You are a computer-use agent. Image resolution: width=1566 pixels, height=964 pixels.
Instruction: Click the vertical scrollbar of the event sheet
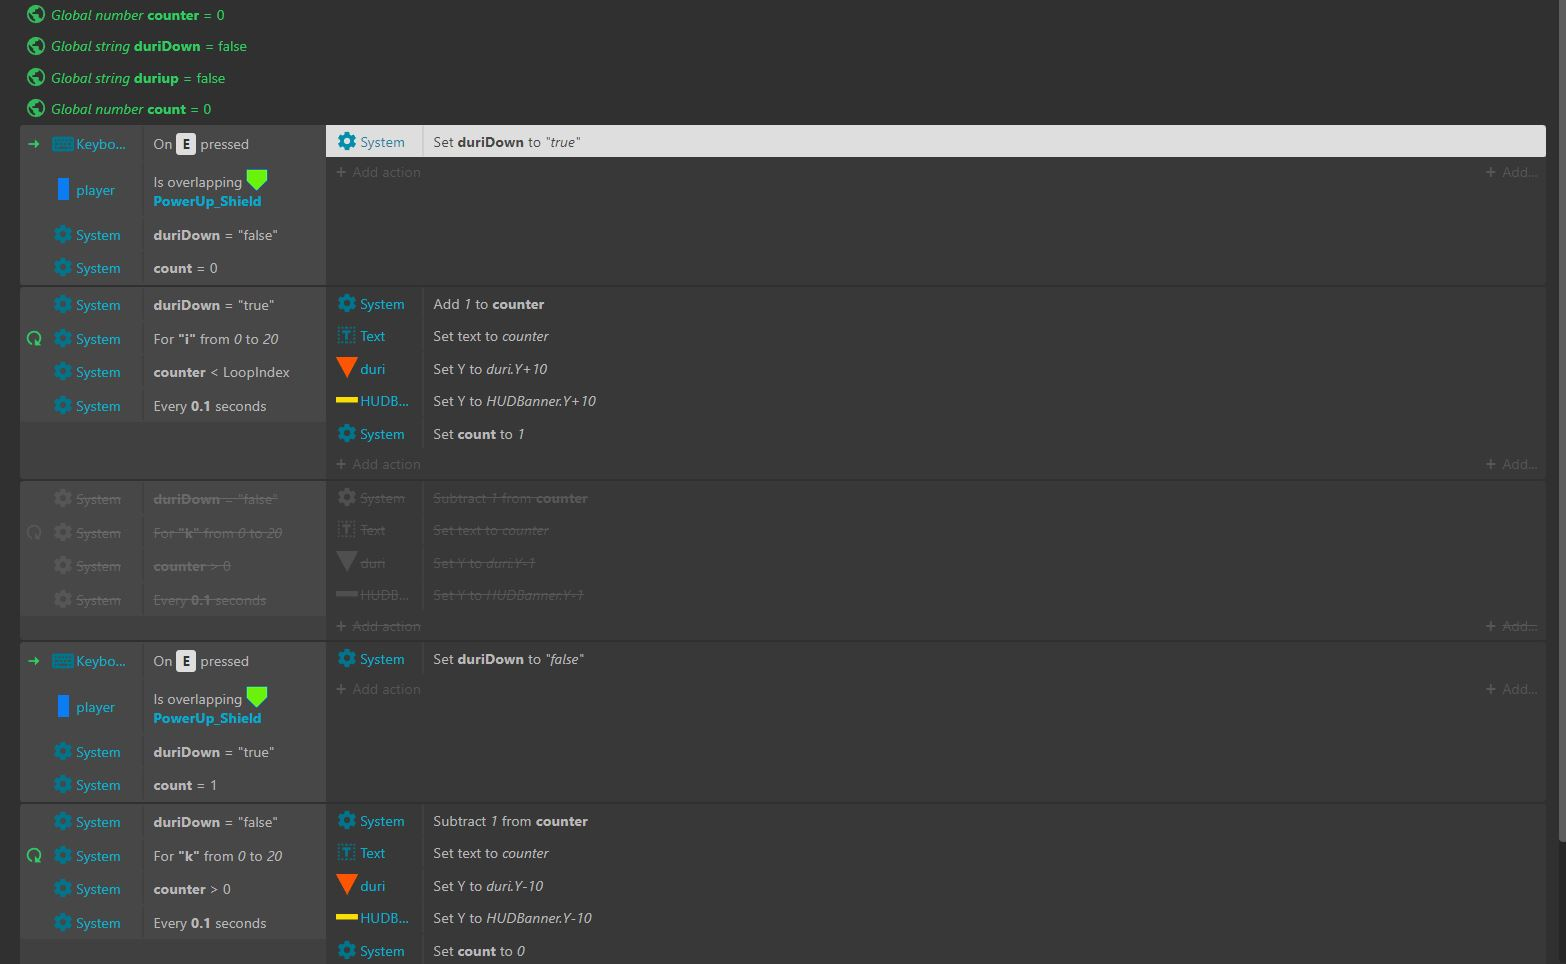click(x=1560, y=420)
